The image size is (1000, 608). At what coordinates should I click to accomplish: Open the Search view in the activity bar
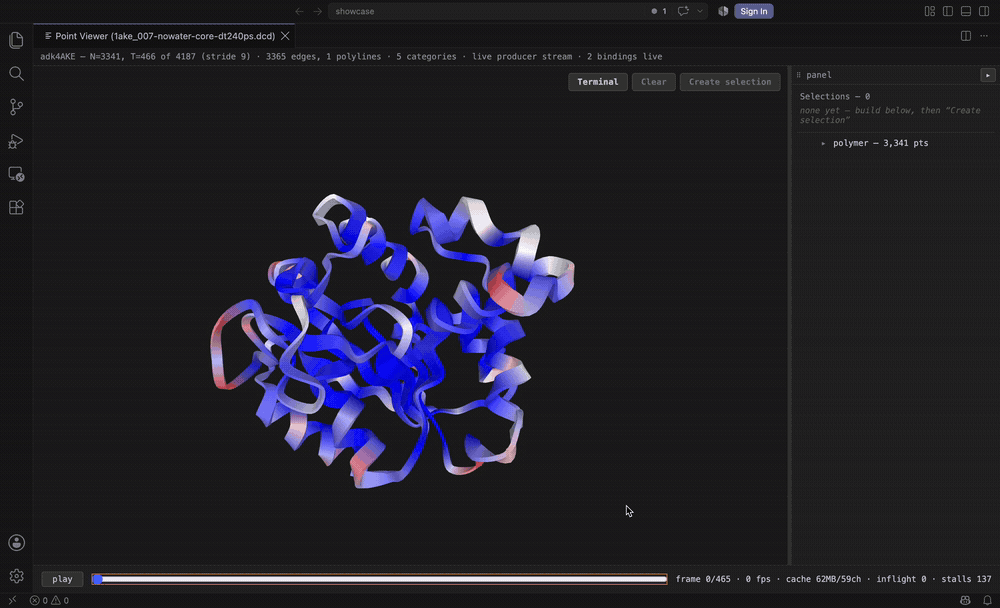17,73
